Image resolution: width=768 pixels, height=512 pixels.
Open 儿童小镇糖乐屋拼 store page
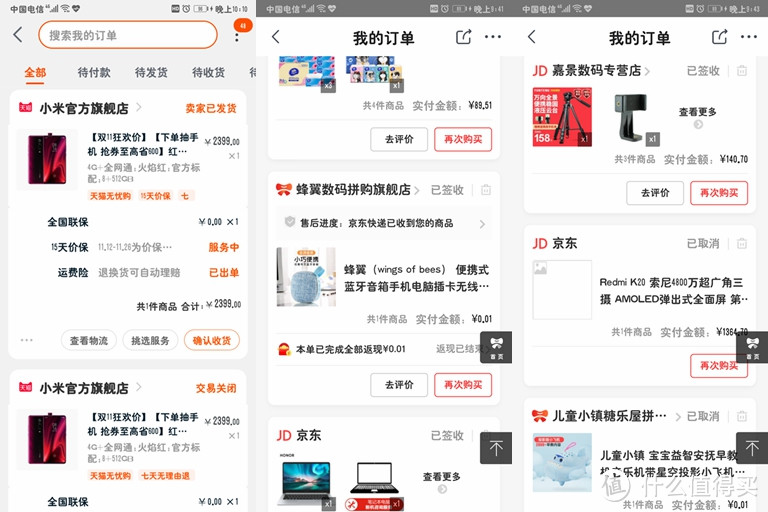point(609,416)
